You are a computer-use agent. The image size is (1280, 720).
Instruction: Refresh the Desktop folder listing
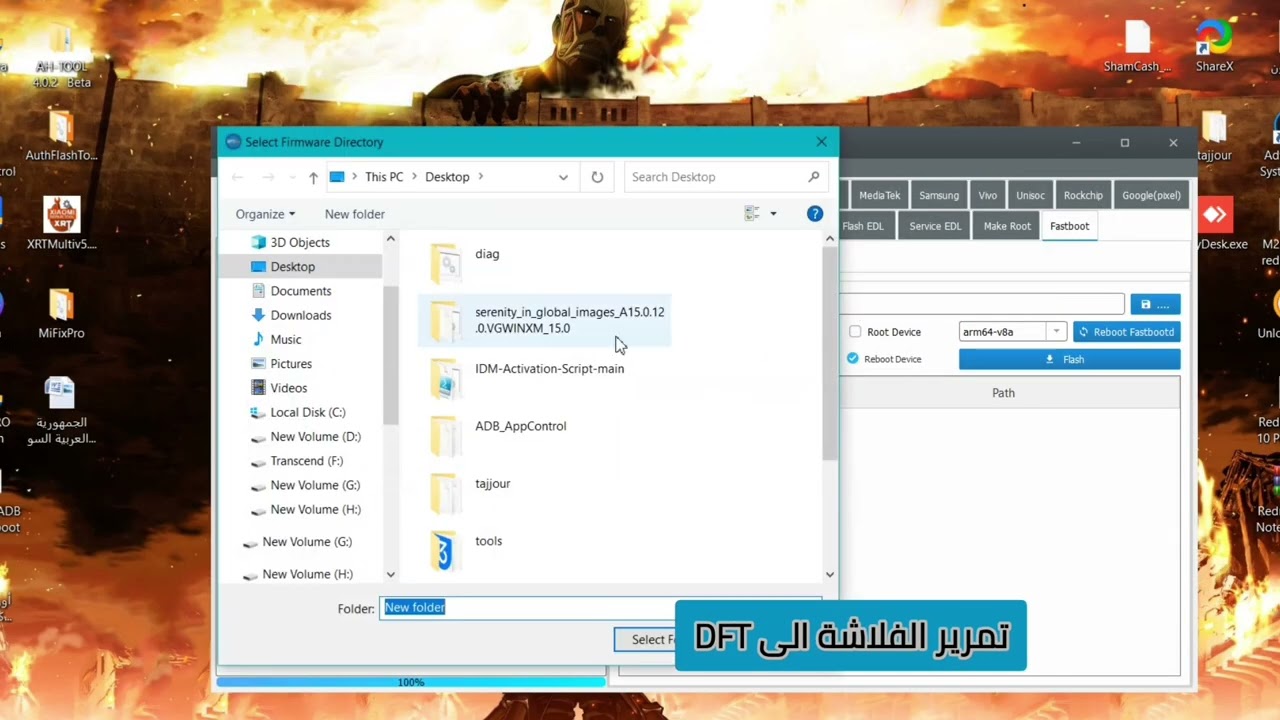point(597,177)
